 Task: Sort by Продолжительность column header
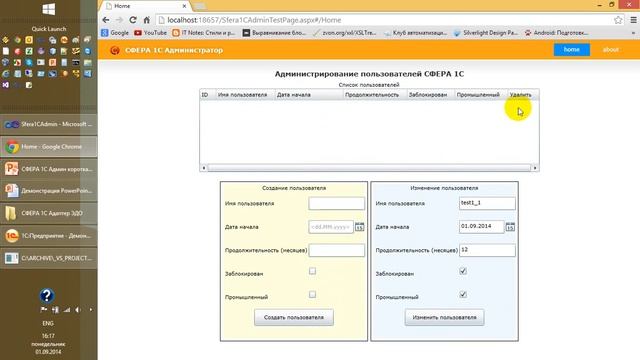coord(375,95)
